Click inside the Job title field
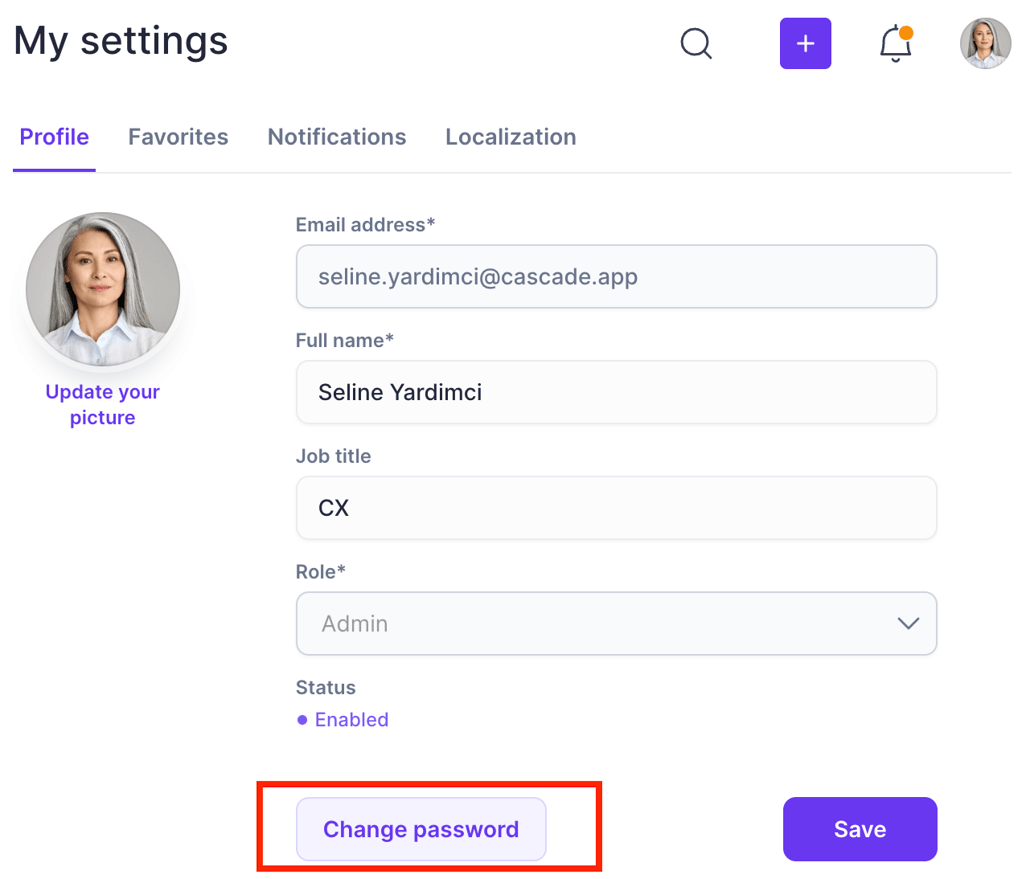This screenshot has width=1026, height=879. 616,507
